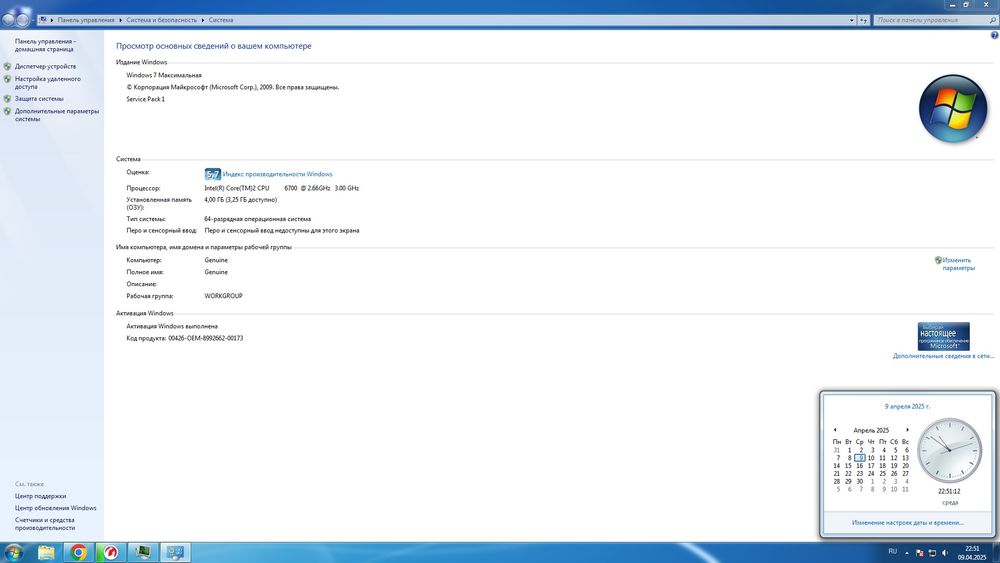
Task: Open Счетчики и средства производительности link
Action: [45, 524]
